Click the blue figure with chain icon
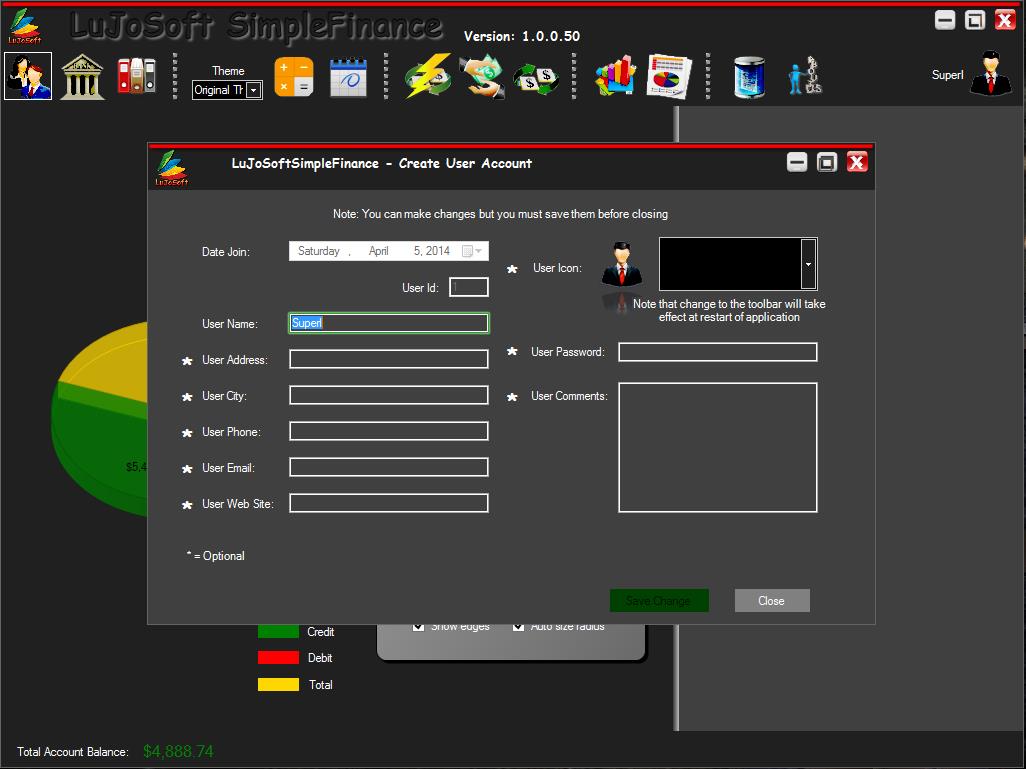This screenshot has height=769, width=1026. [804, 76]
